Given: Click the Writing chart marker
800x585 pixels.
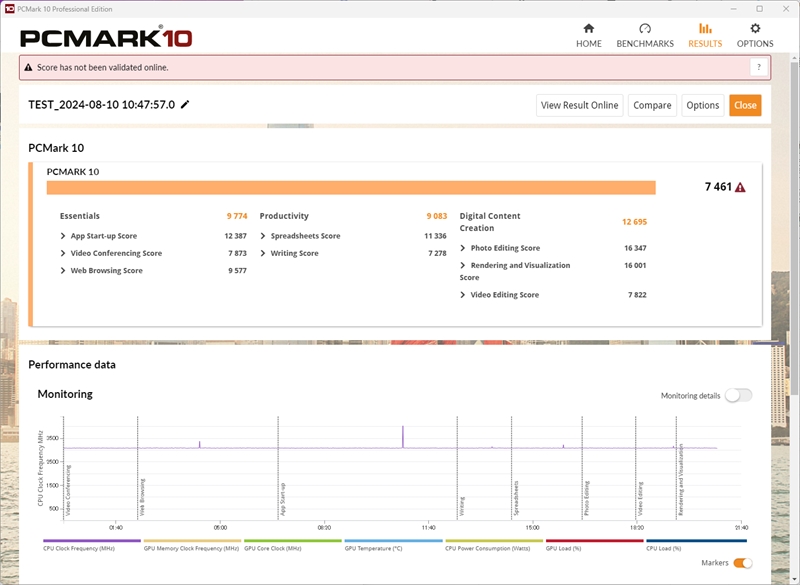Looking at the screenshot, I should (x=462, y=506).
